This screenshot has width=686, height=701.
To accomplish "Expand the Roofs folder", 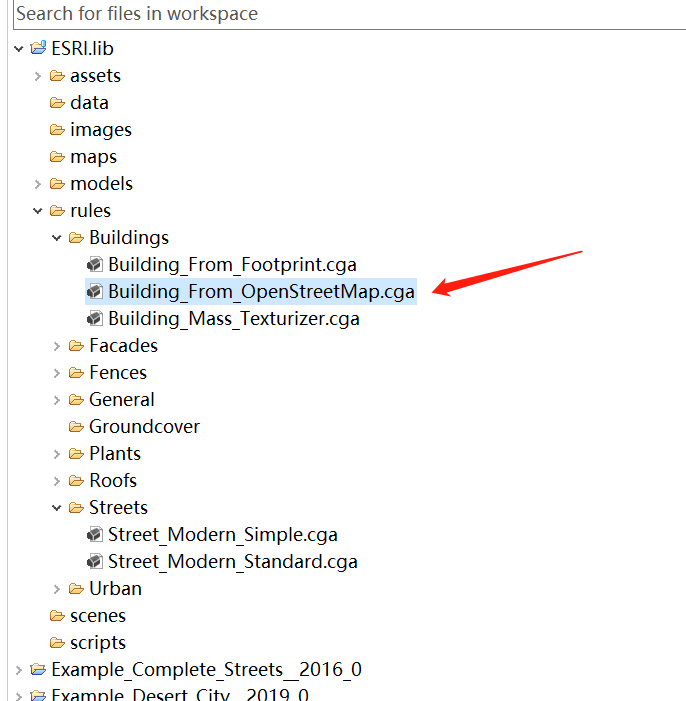I will 56,481.
